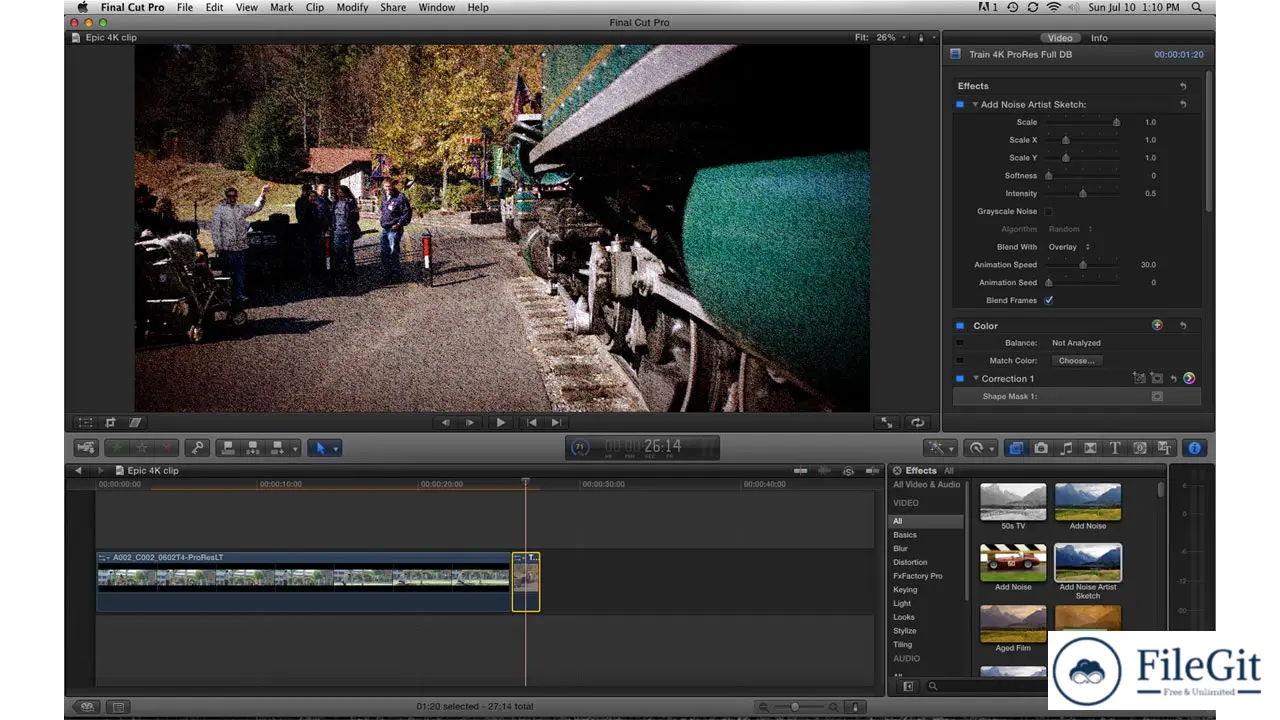Go to previous edit point in viewer
The height and width of the screenshot is (720, 1280).
pyautogui.click(x=532, y=423)
